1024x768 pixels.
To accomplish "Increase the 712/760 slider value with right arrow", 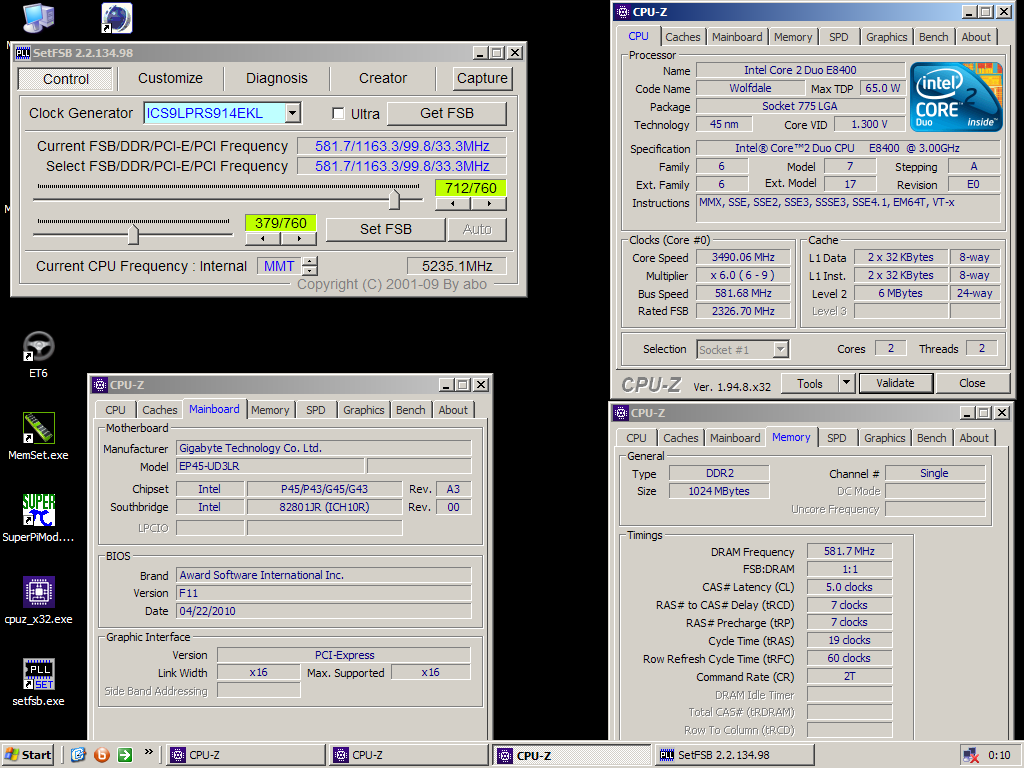I will tap(488, 204).
